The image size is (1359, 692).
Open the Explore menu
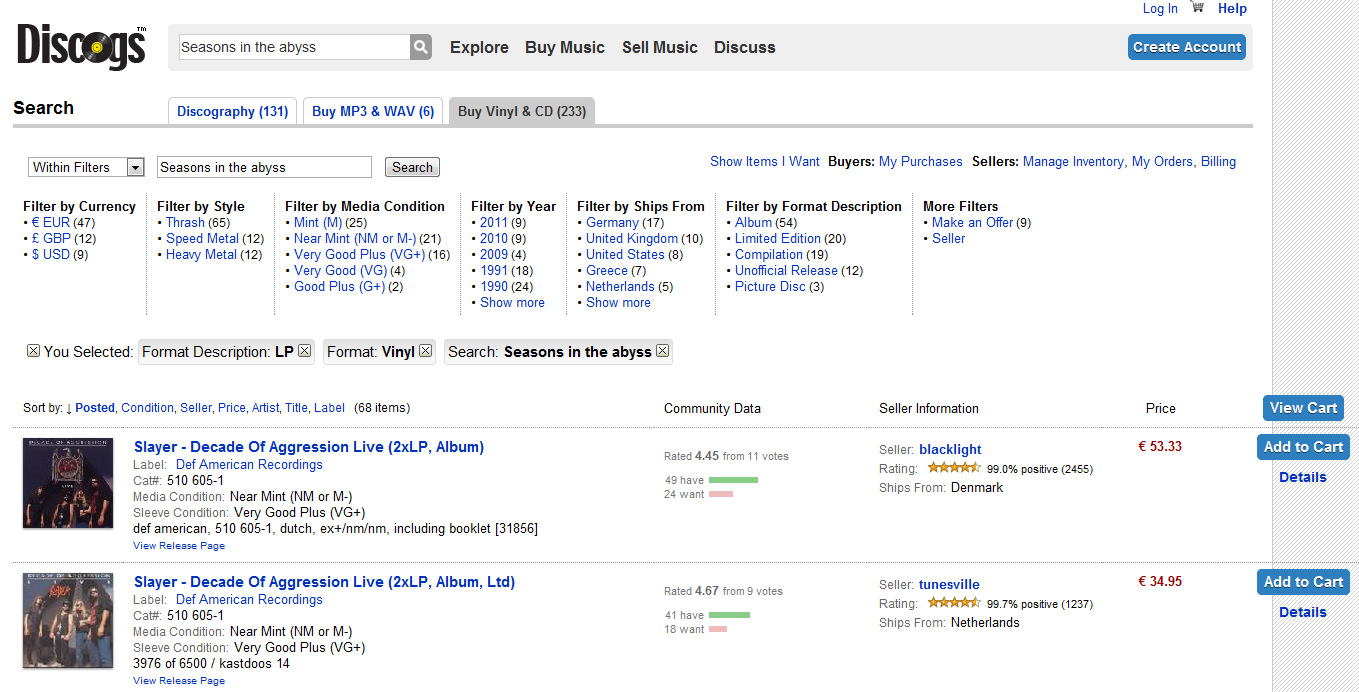pyautogui.click(x=479, y=47)
